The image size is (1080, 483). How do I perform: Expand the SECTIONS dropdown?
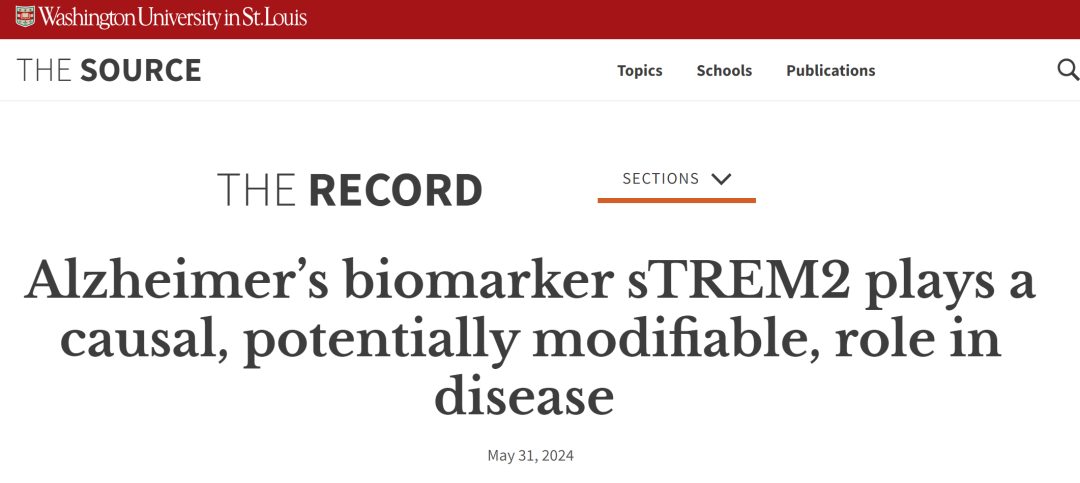[676, 179]
